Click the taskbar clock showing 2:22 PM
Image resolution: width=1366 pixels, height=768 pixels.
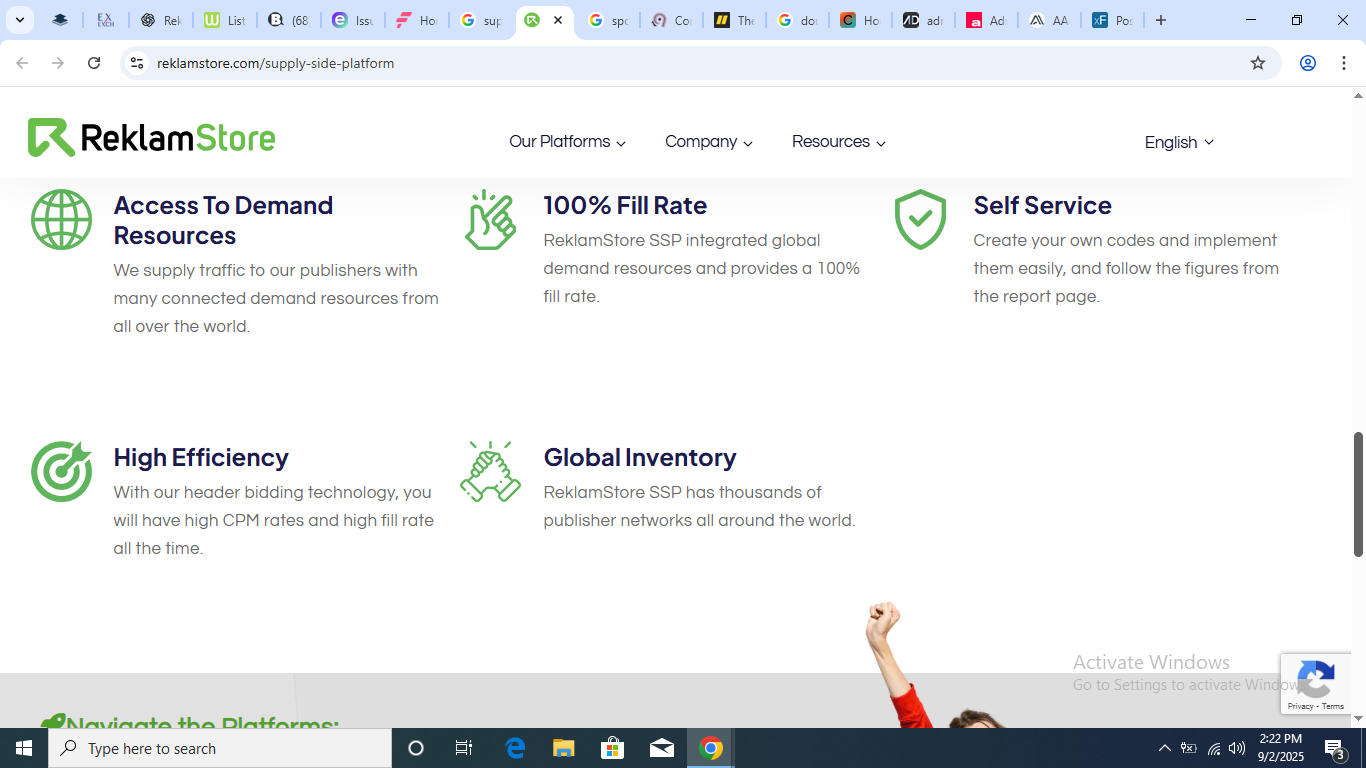(1280, 748)
